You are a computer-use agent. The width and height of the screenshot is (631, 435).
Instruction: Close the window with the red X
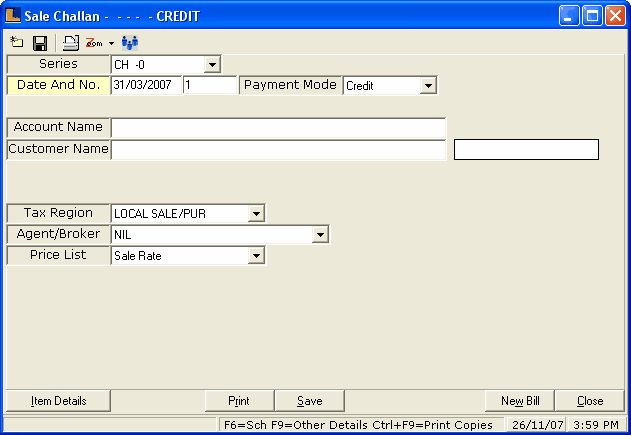point(615,16)
